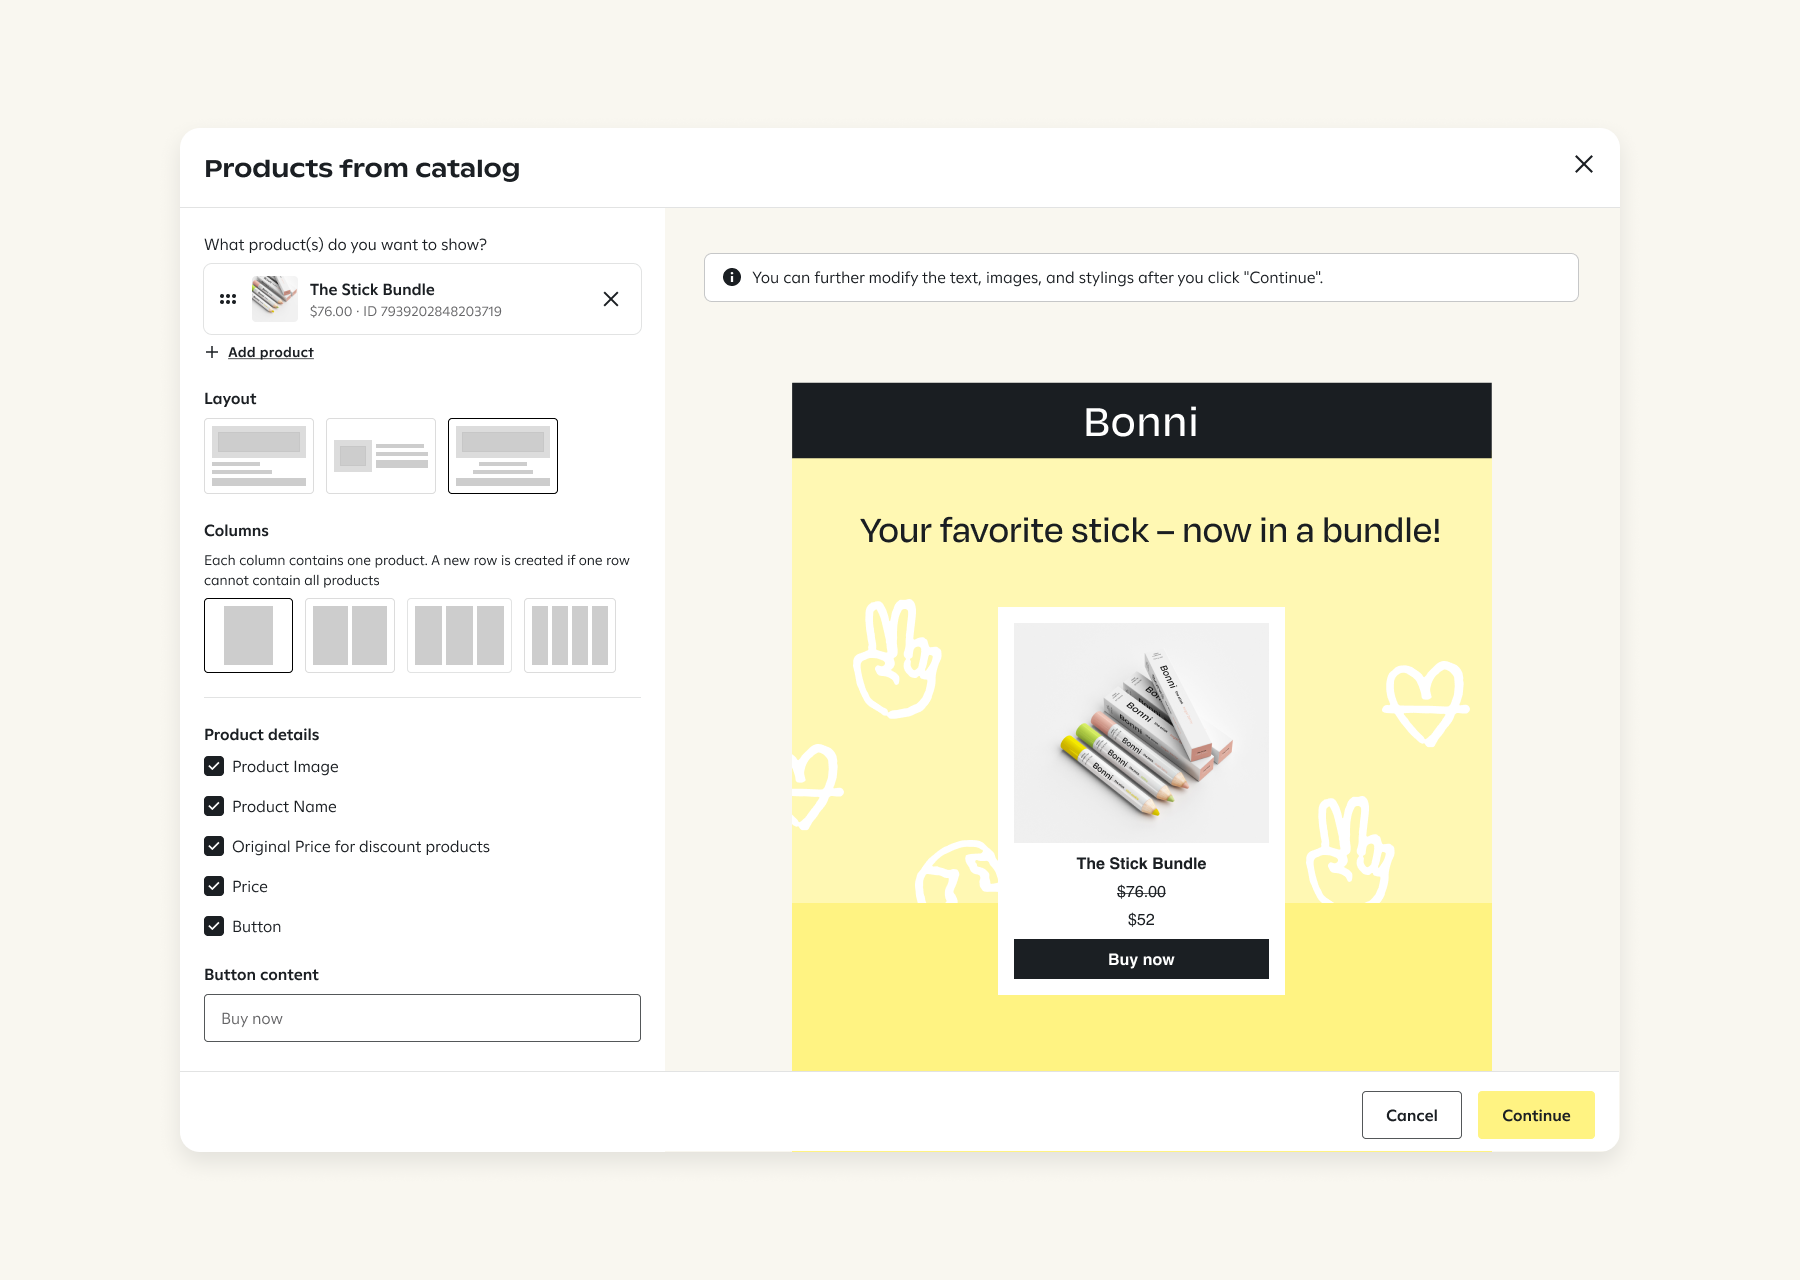
Task: Choose the one-column option
Action: click(x=248, y=635)
